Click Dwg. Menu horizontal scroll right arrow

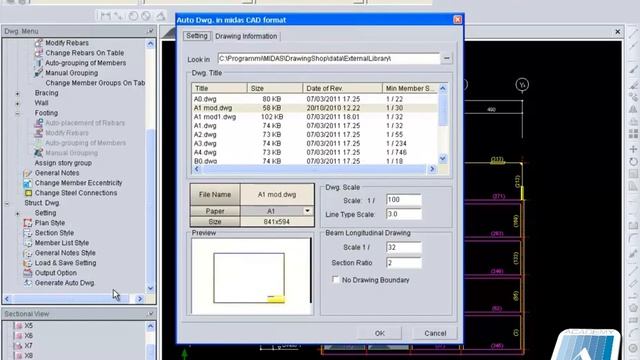coord(140,299)
